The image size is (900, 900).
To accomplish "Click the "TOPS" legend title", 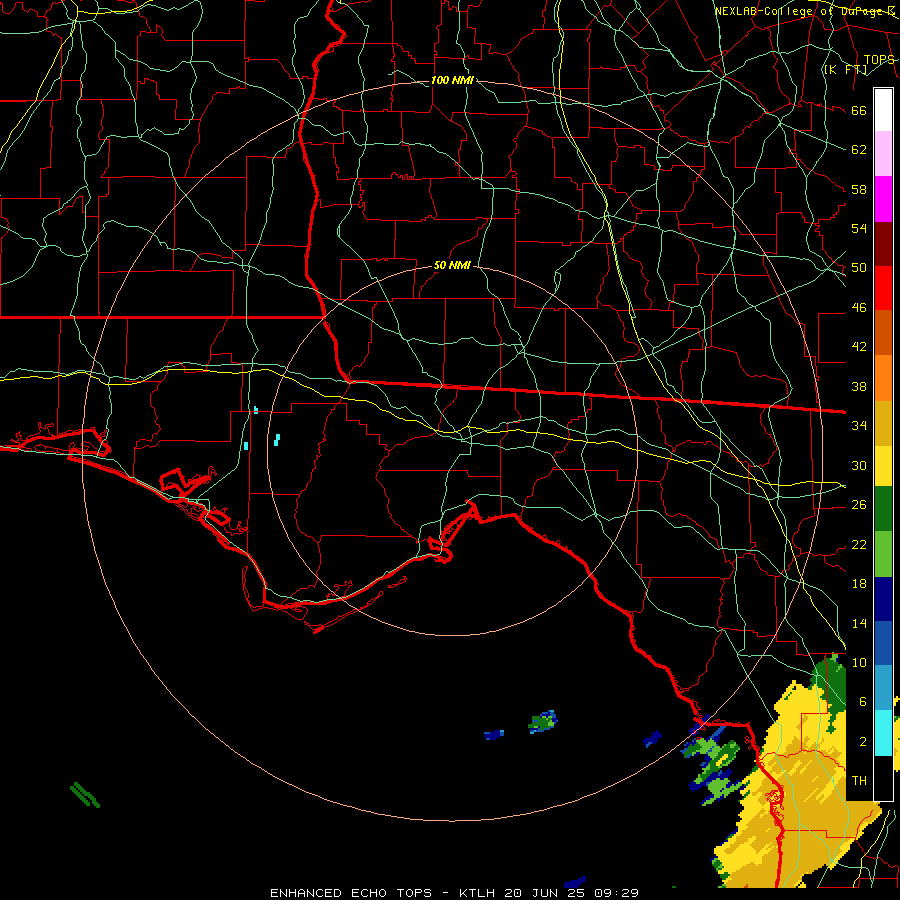I will [x=879, y=59].
